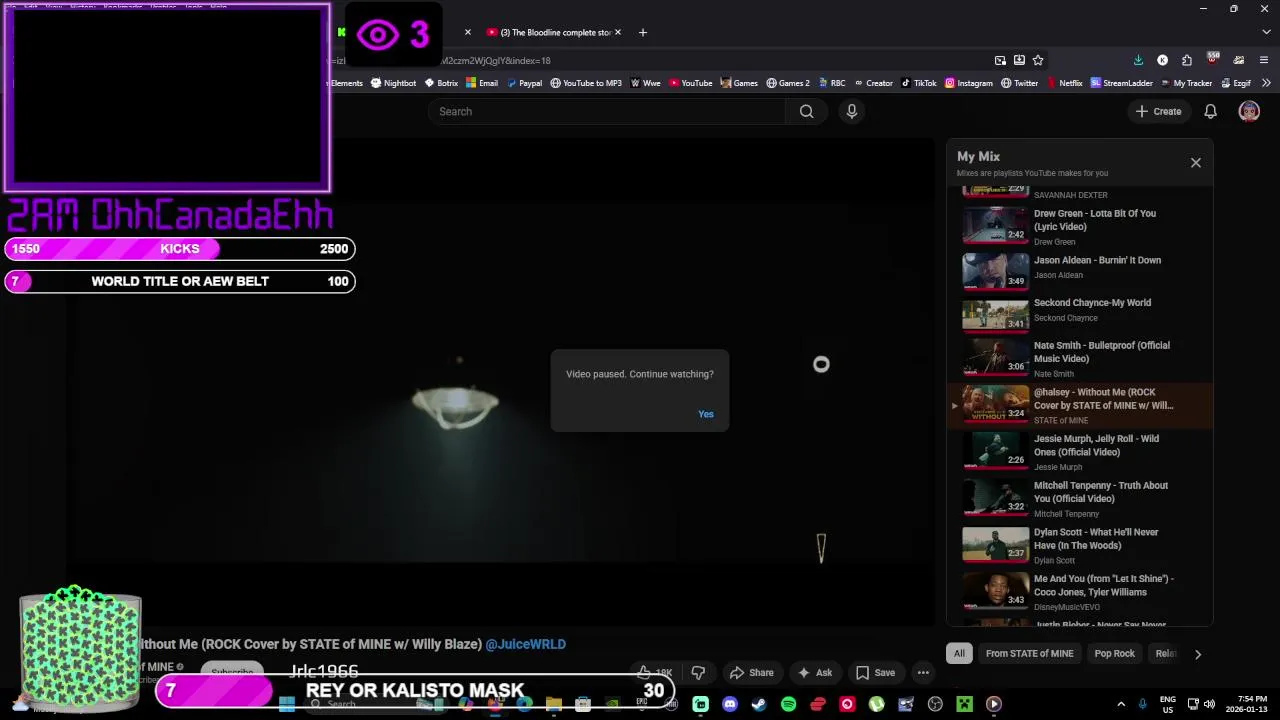The height and width of the screenshot is (720, 1280).
Task: Open Botrix bookmark
Action: pos(441,83)
